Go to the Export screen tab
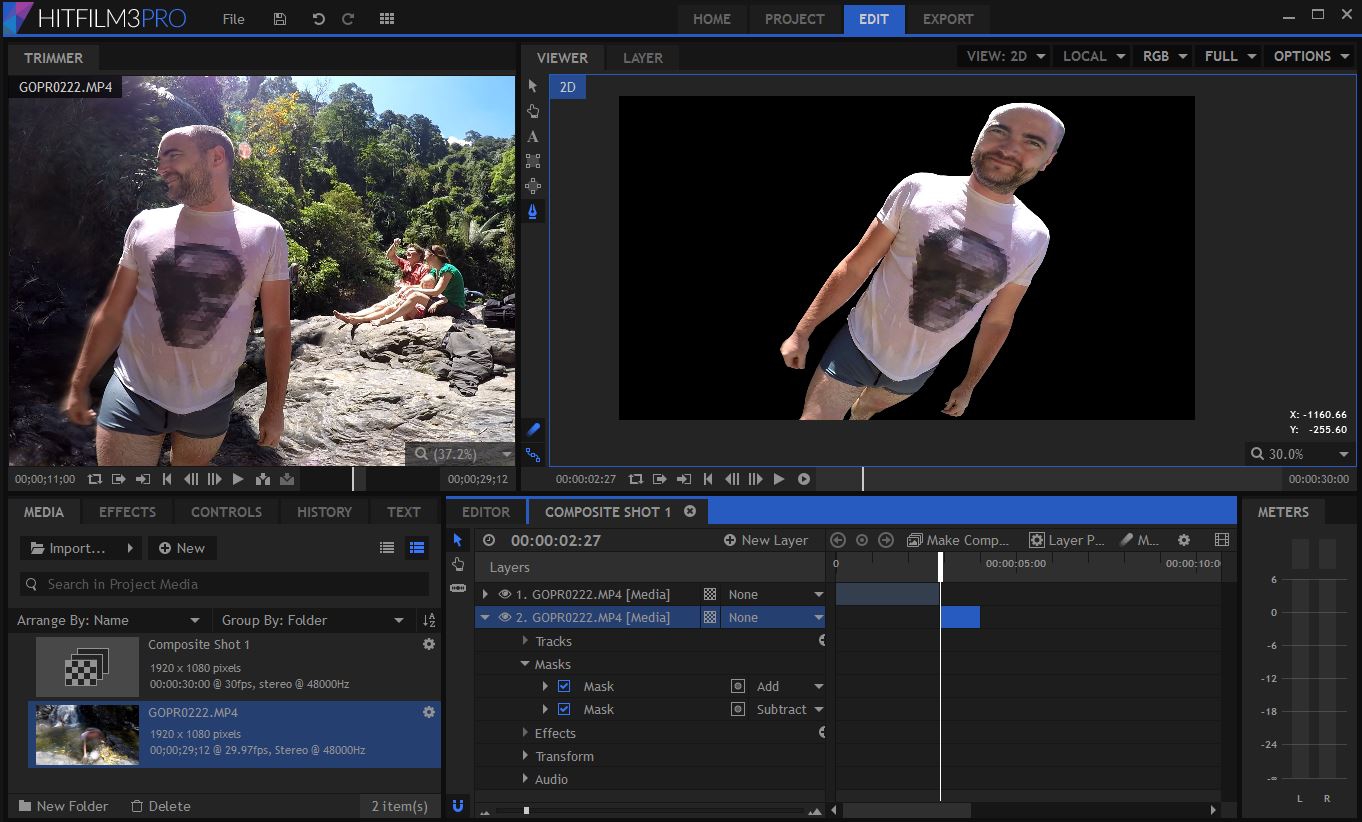1362x822 pixels. tap(947, 19)
